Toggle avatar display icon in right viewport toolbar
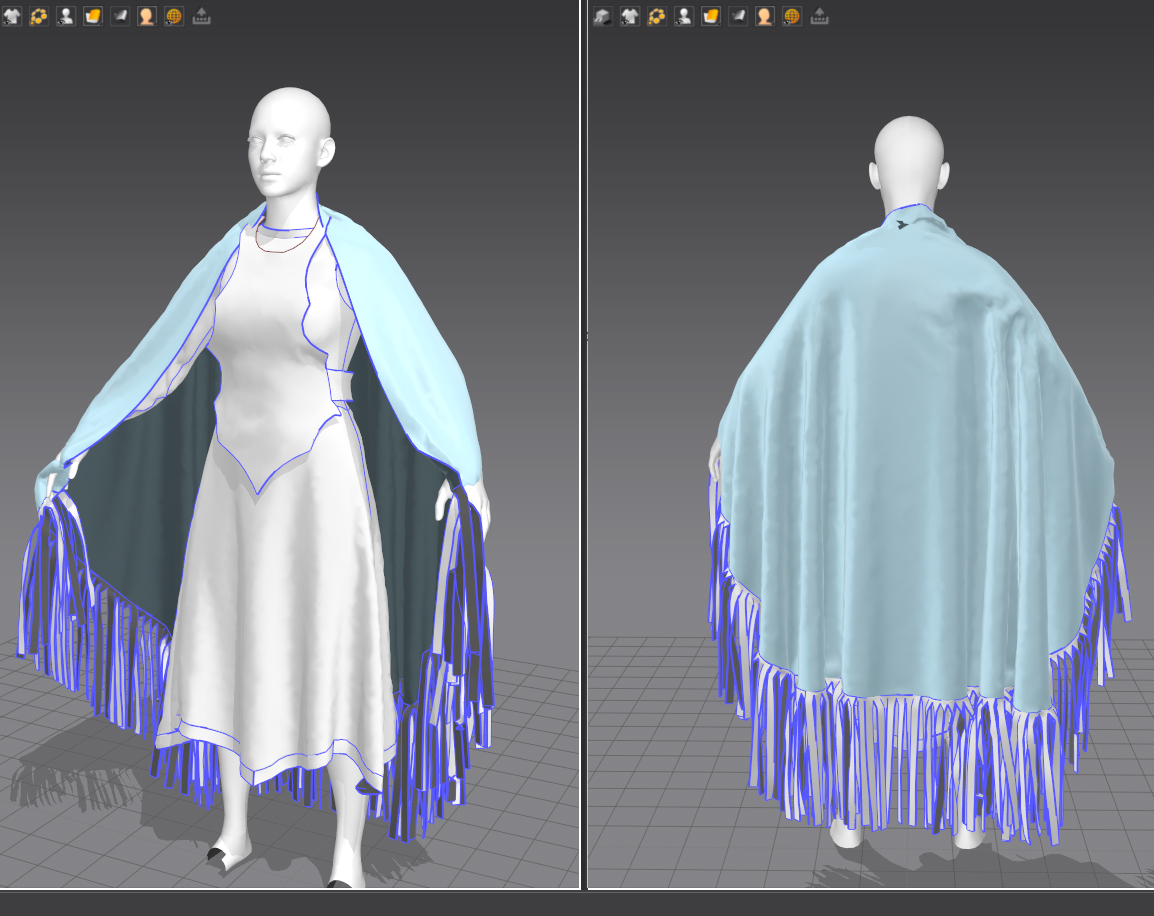1154x916 pixels. coord(684,16)
